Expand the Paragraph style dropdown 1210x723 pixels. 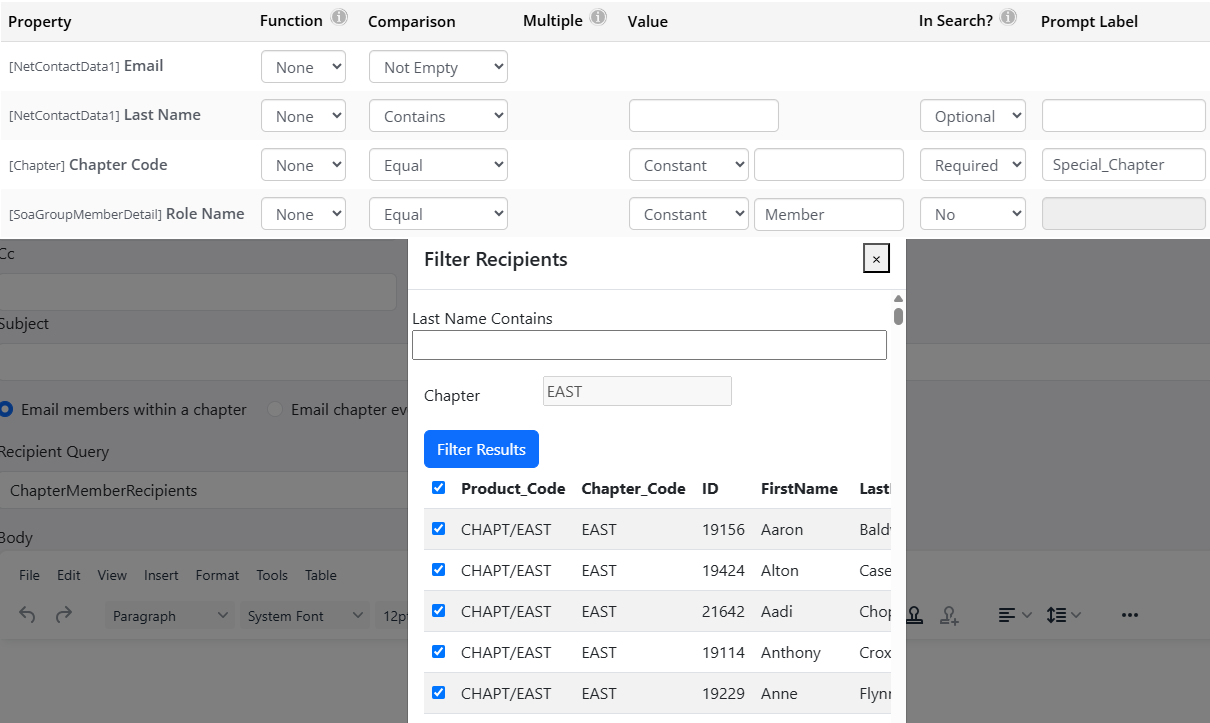(169, 616)
